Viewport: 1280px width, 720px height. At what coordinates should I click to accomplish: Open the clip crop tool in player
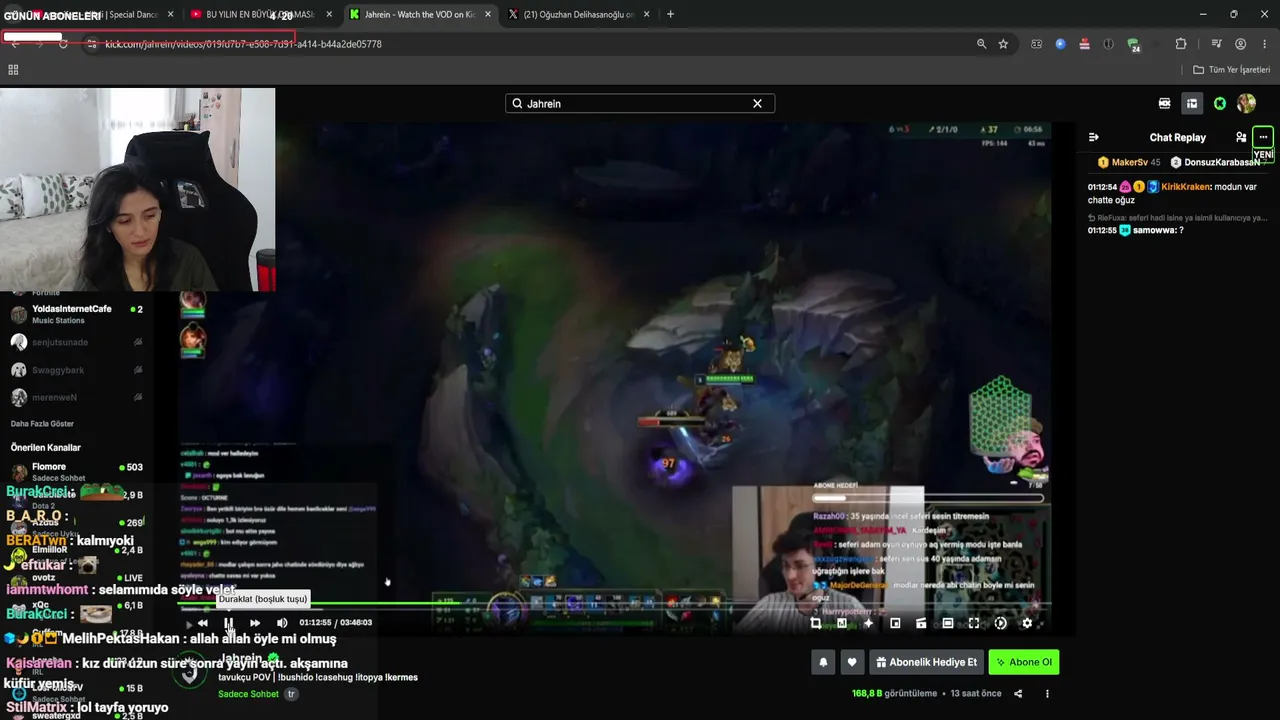pos(816,623)
